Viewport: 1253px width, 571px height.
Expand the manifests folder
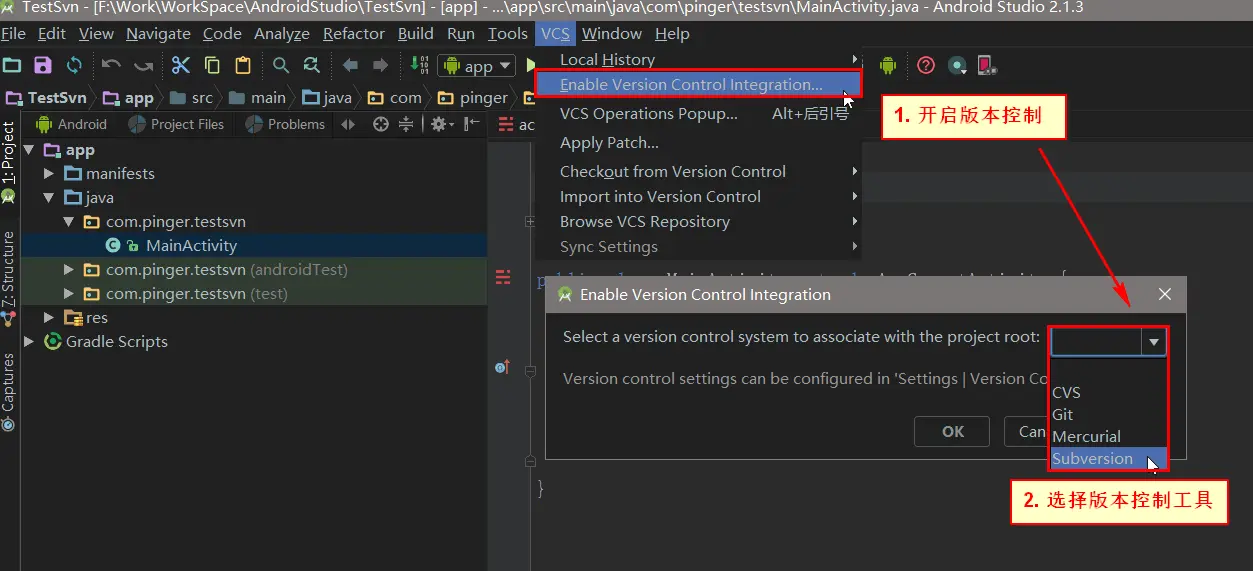pyautogui.click(x=49, y=174)
